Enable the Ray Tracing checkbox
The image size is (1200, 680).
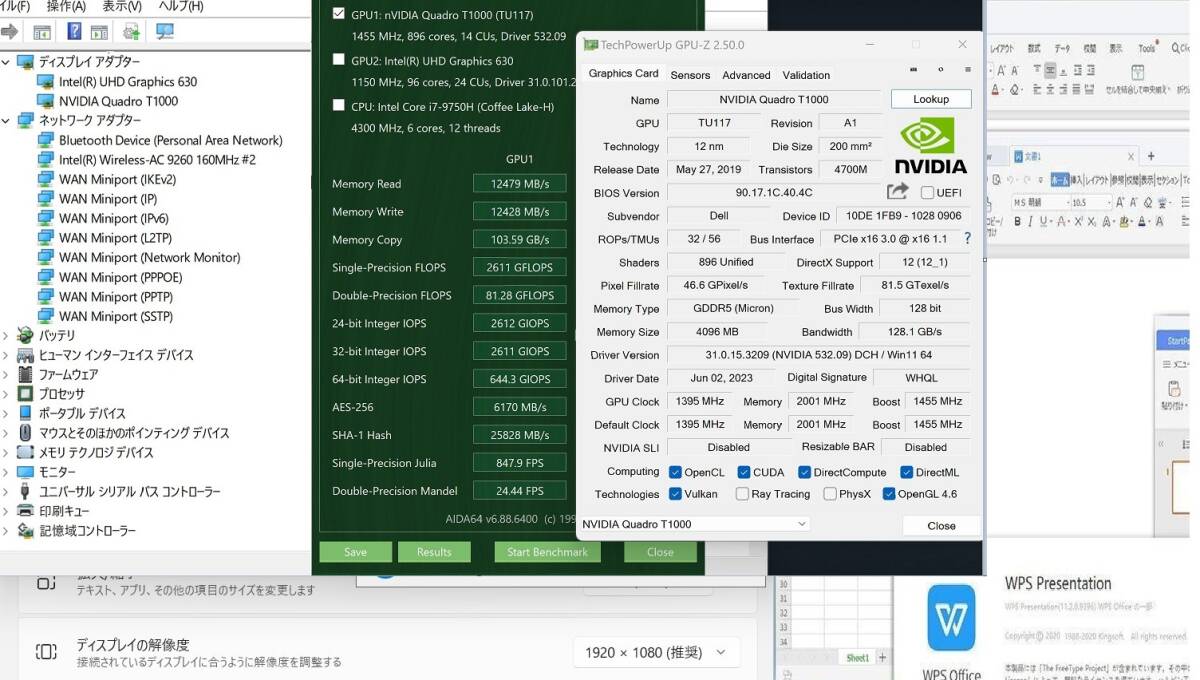tap(742, 494)
